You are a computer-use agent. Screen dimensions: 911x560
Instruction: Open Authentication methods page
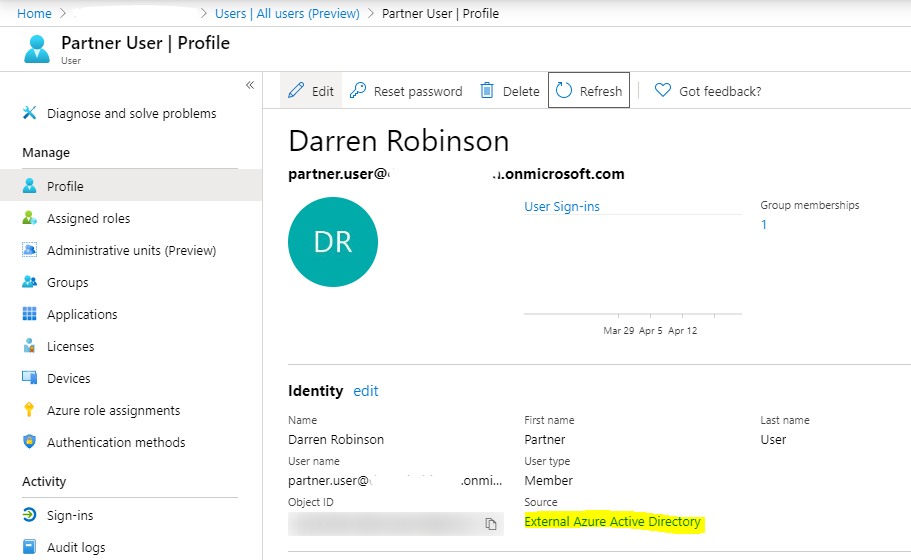coord(116,442)
